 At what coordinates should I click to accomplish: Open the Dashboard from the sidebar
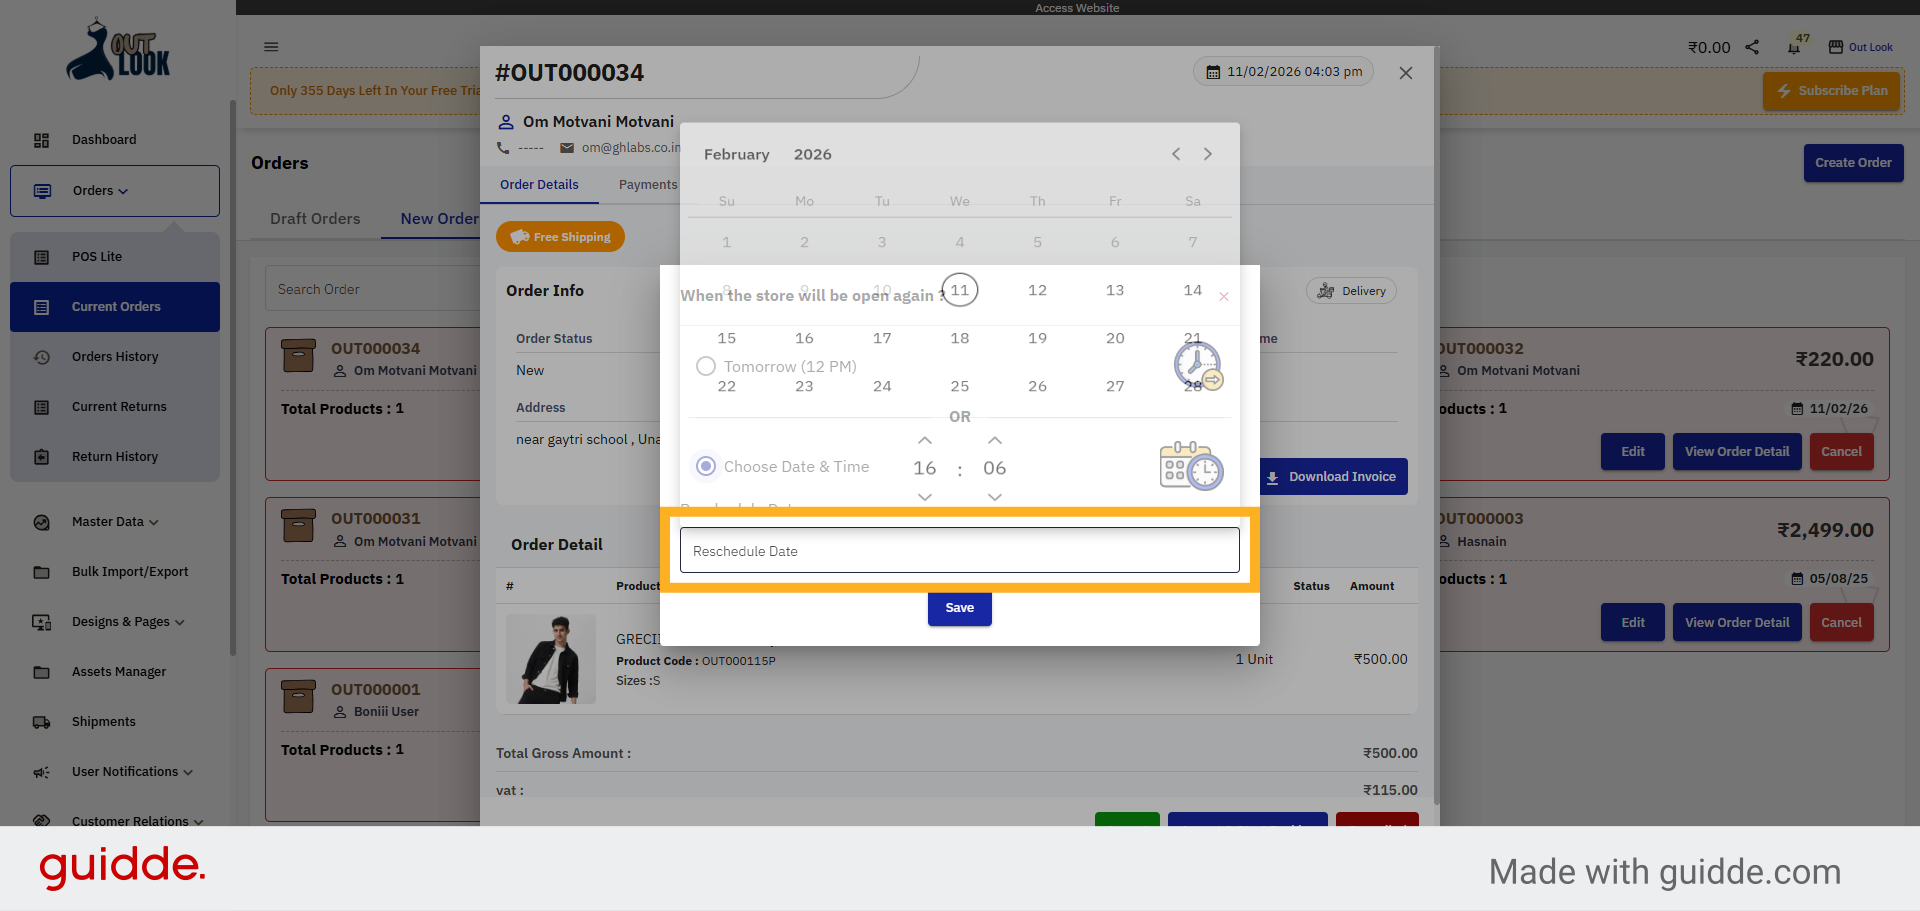104,139
